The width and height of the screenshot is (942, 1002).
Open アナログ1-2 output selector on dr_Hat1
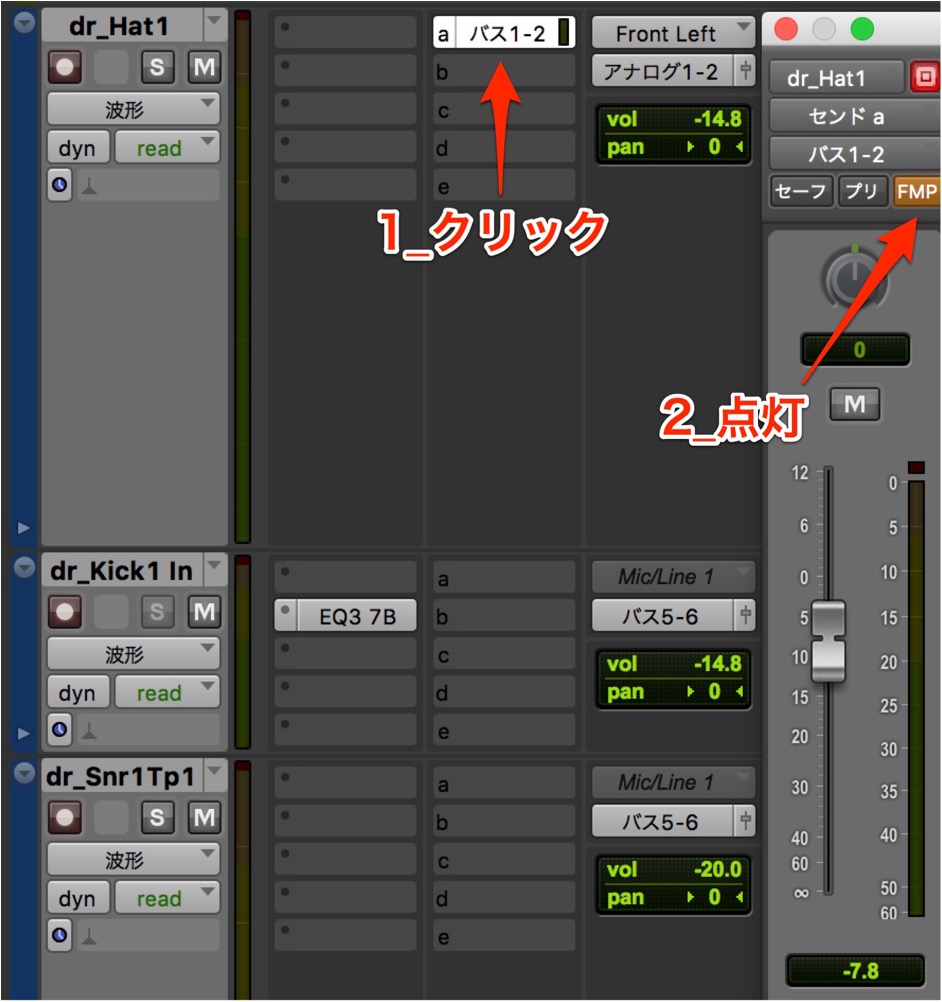661,71
